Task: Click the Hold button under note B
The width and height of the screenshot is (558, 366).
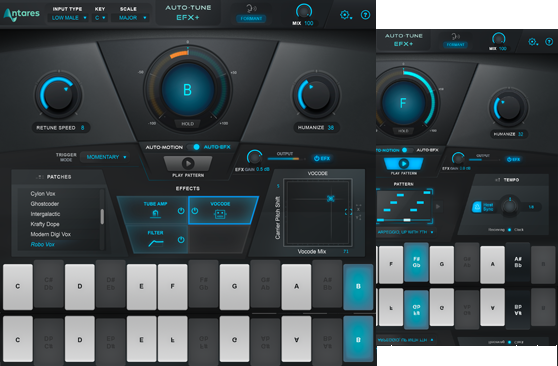Action: (188, 124)
